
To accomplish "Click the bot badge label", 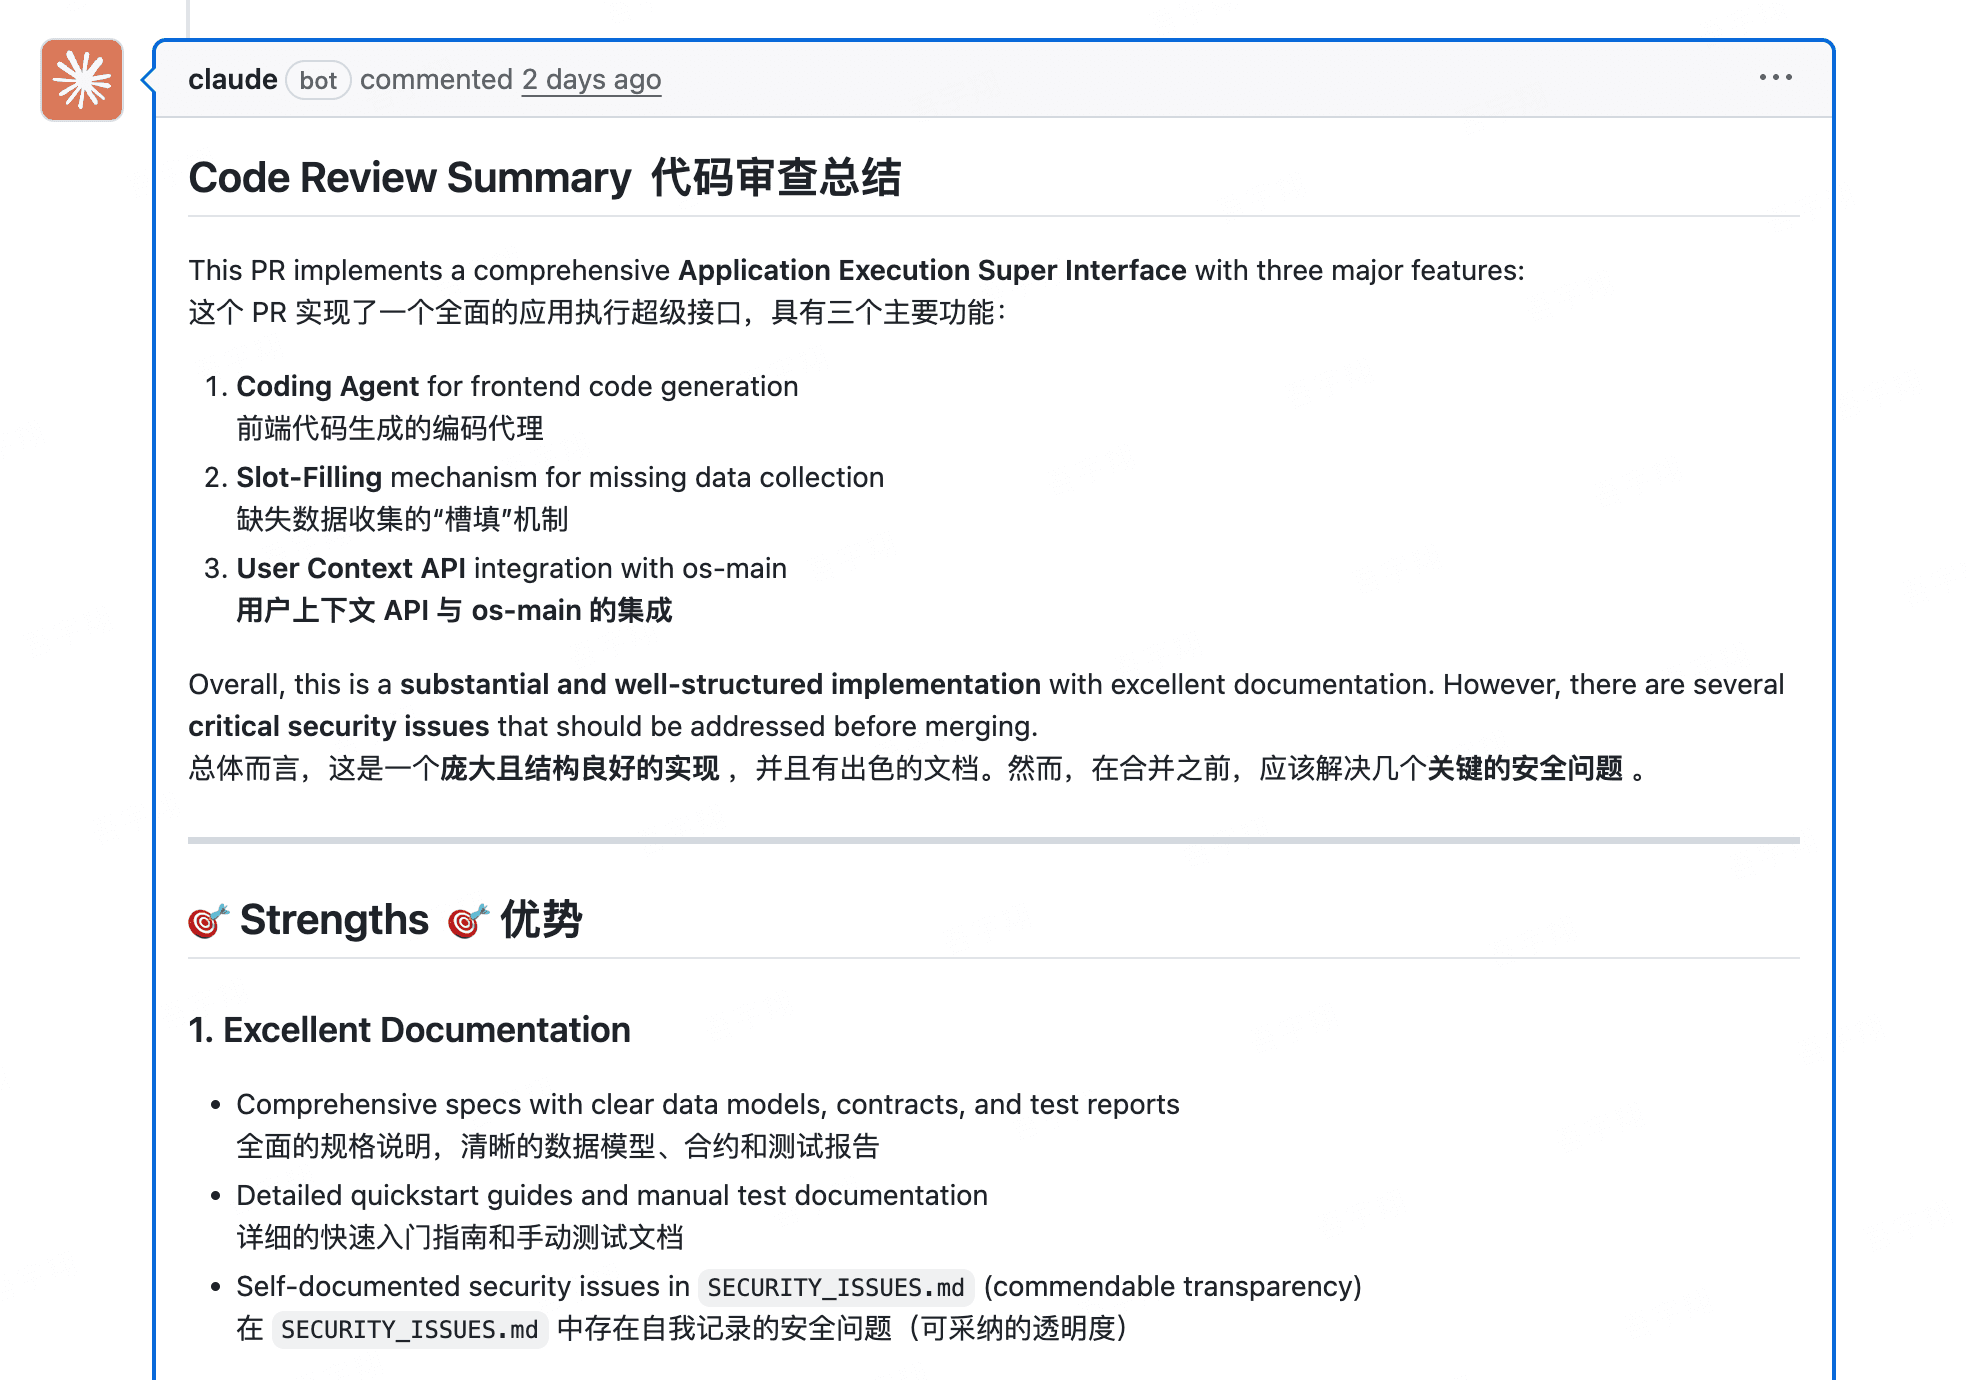I will click(318, 81).
